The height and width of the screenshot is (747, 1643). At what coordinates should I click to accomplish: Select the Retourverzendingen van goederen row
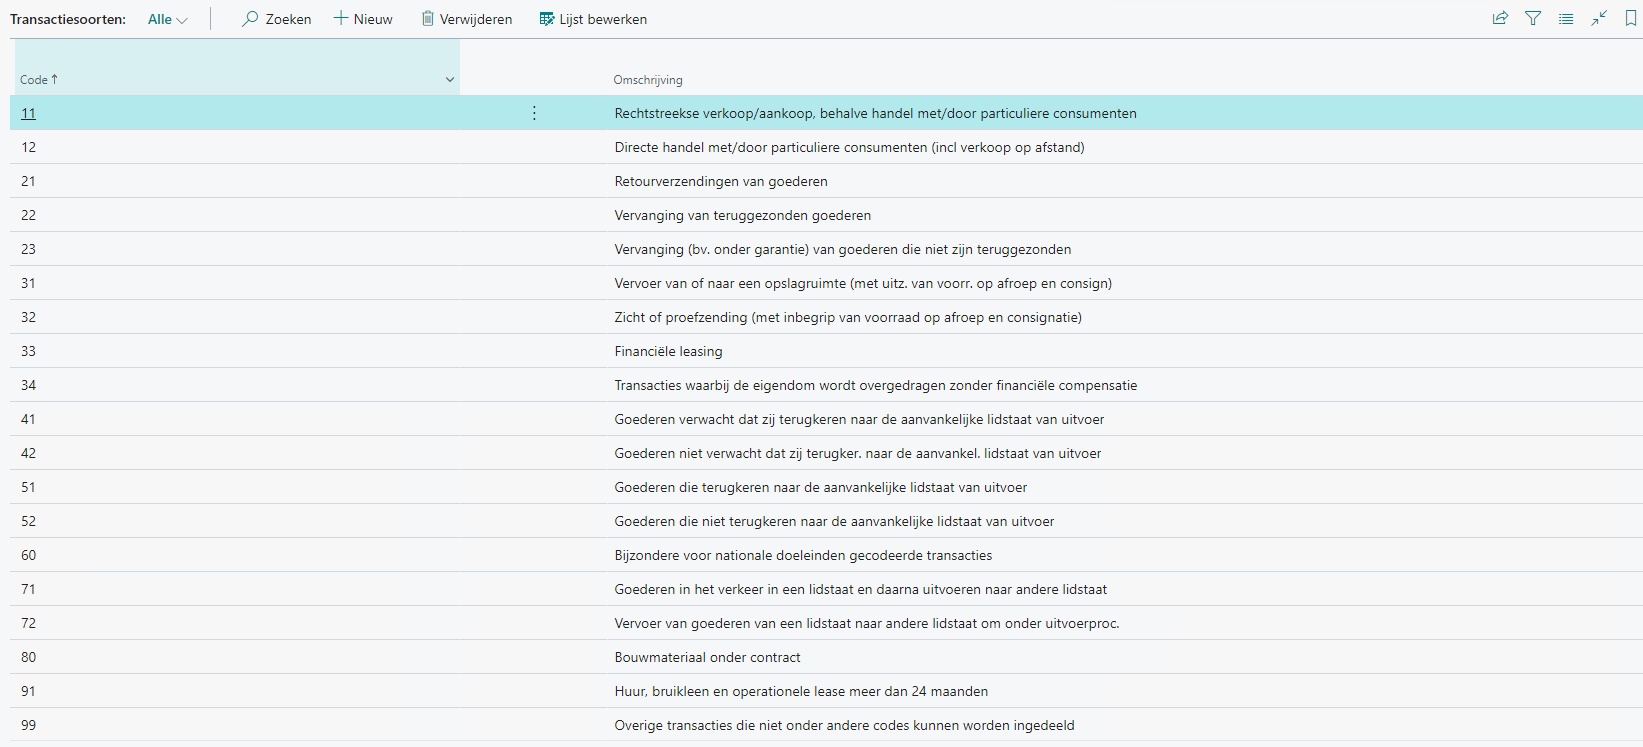pyautogui.click(x=720, y=181)
